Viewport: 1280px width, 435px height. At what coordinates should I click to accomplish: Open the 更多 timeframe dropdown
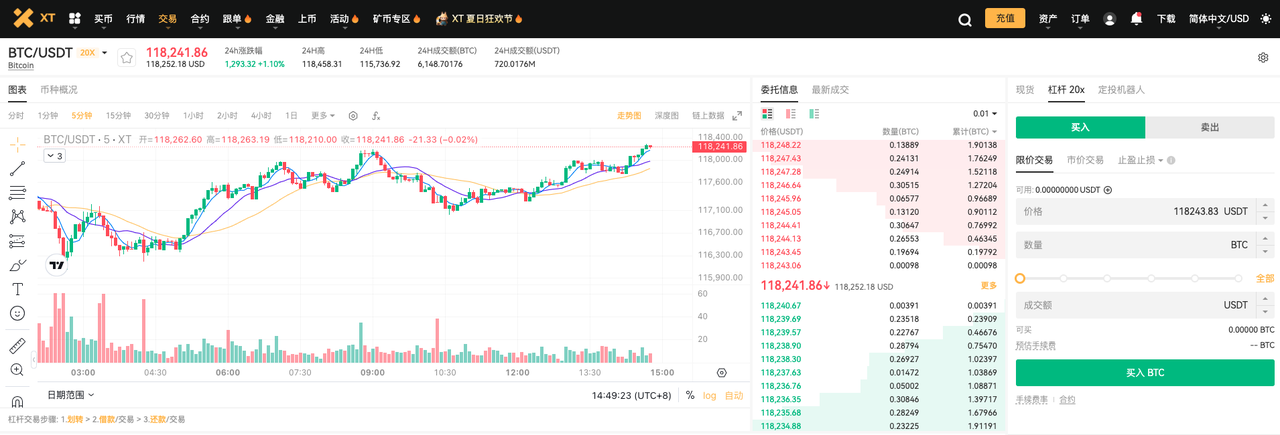322,115
